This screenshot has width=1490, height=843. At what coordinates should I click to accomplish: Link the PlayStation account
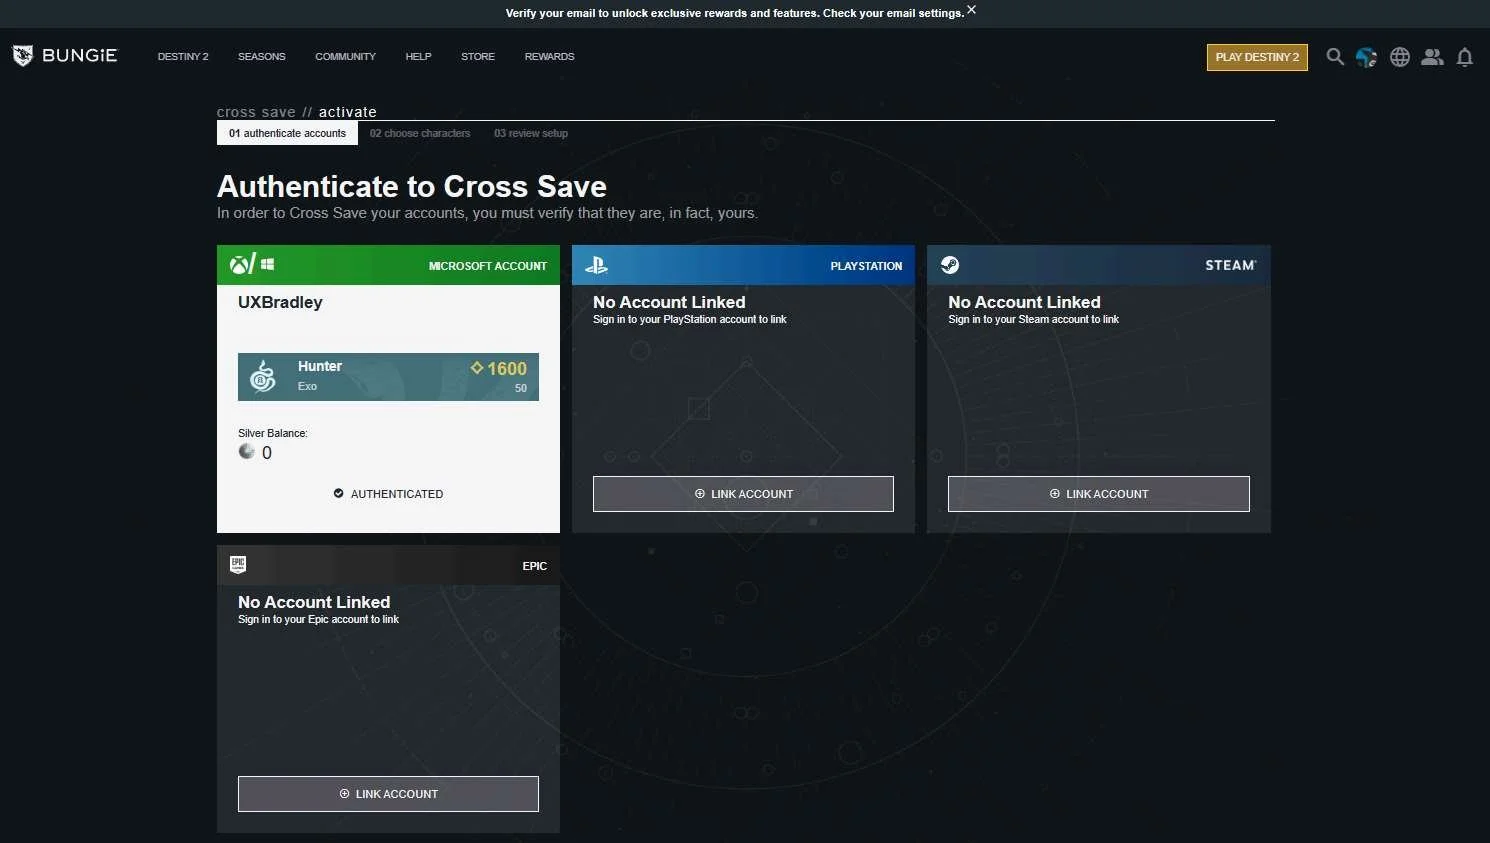click(743, 494)
